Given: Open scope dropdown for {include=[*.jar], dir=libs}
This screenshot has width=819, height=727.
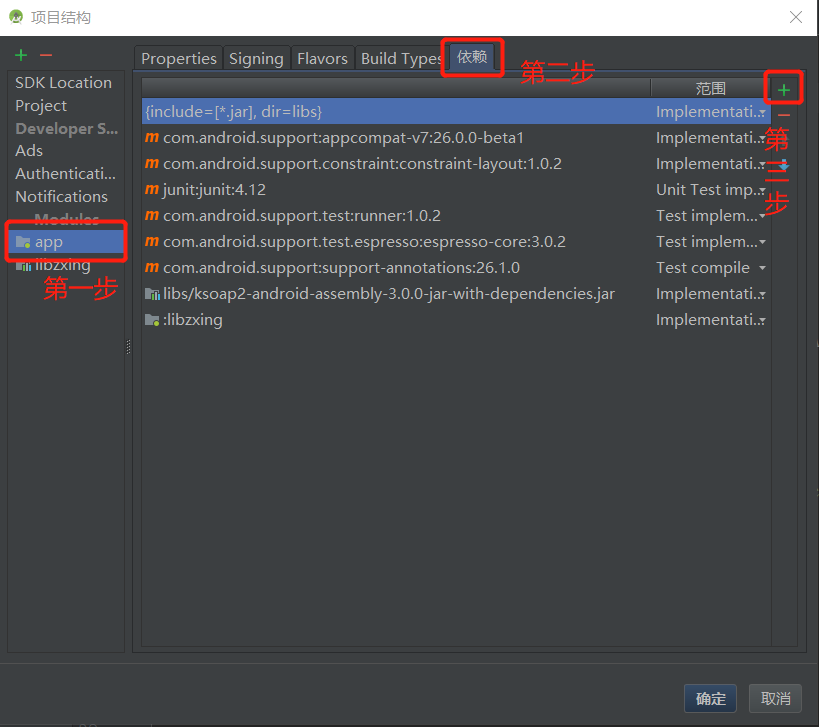Looking at the screenshot, I should [x=762, y=112].
